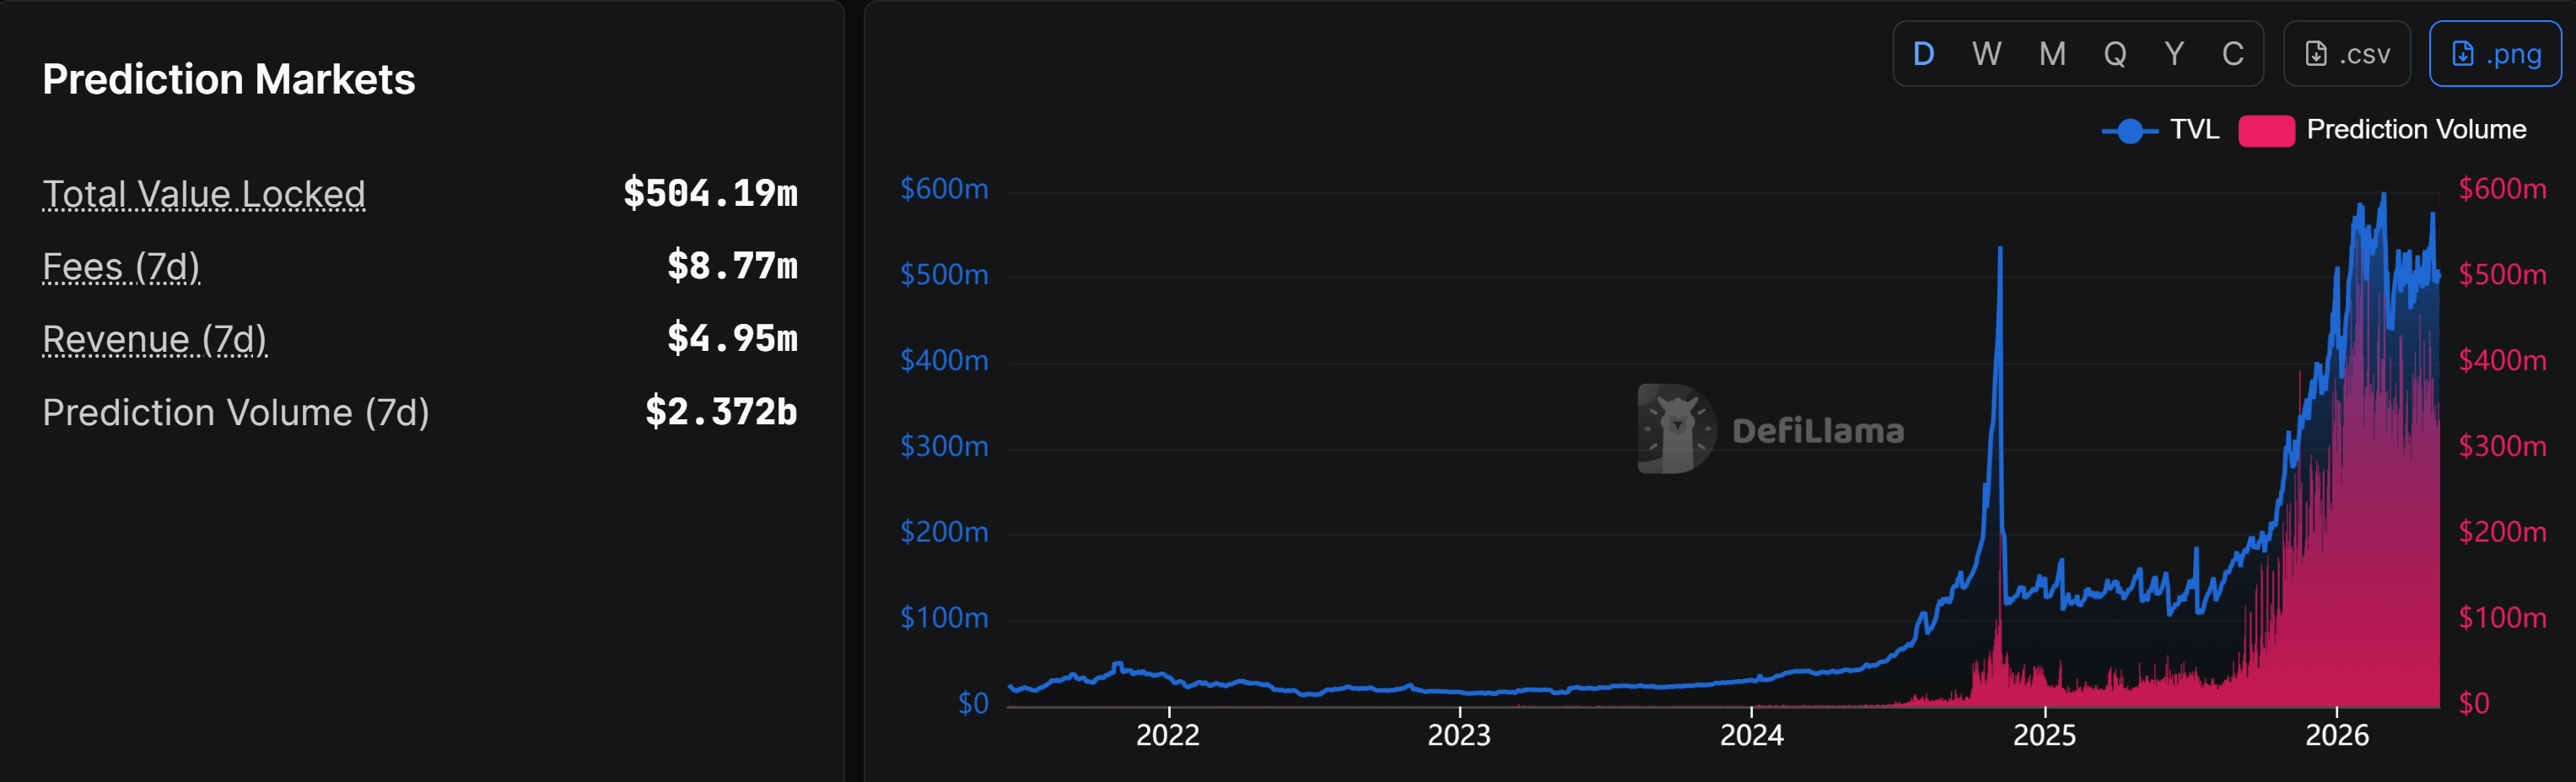Image resolution: width=2576 pixels, height=782 pixels.
Task: Click the file icon in .png button
Action: (x=2463, y=54)
